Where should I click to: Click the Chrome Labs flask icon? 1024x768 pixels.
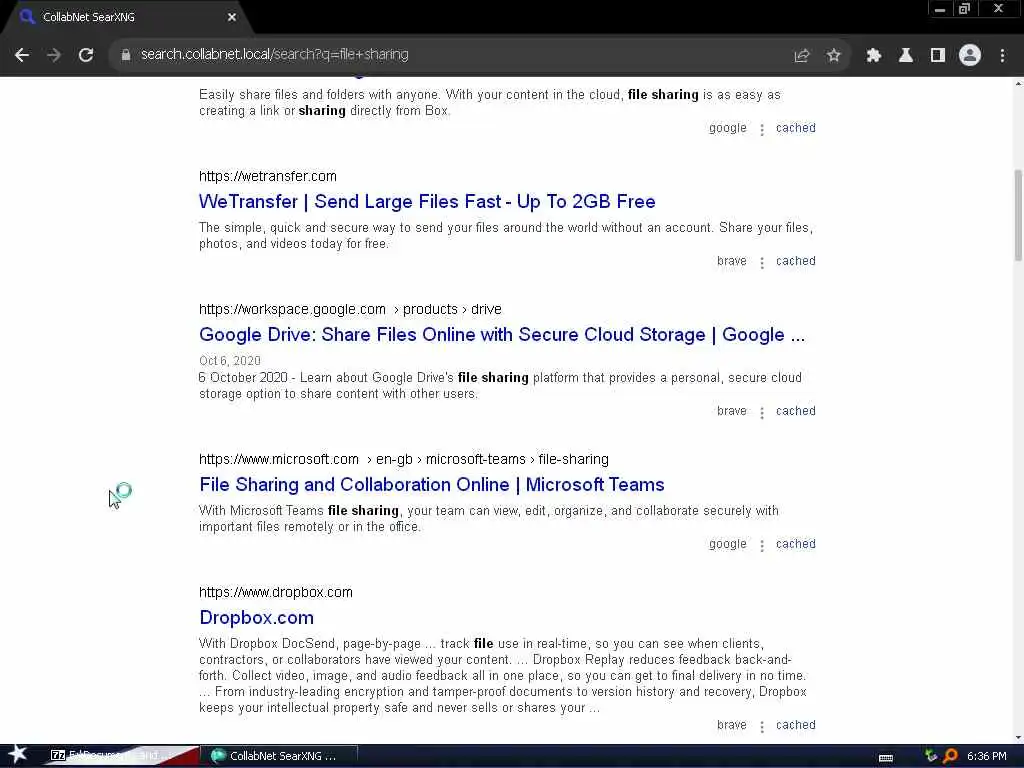coord(906,56)
